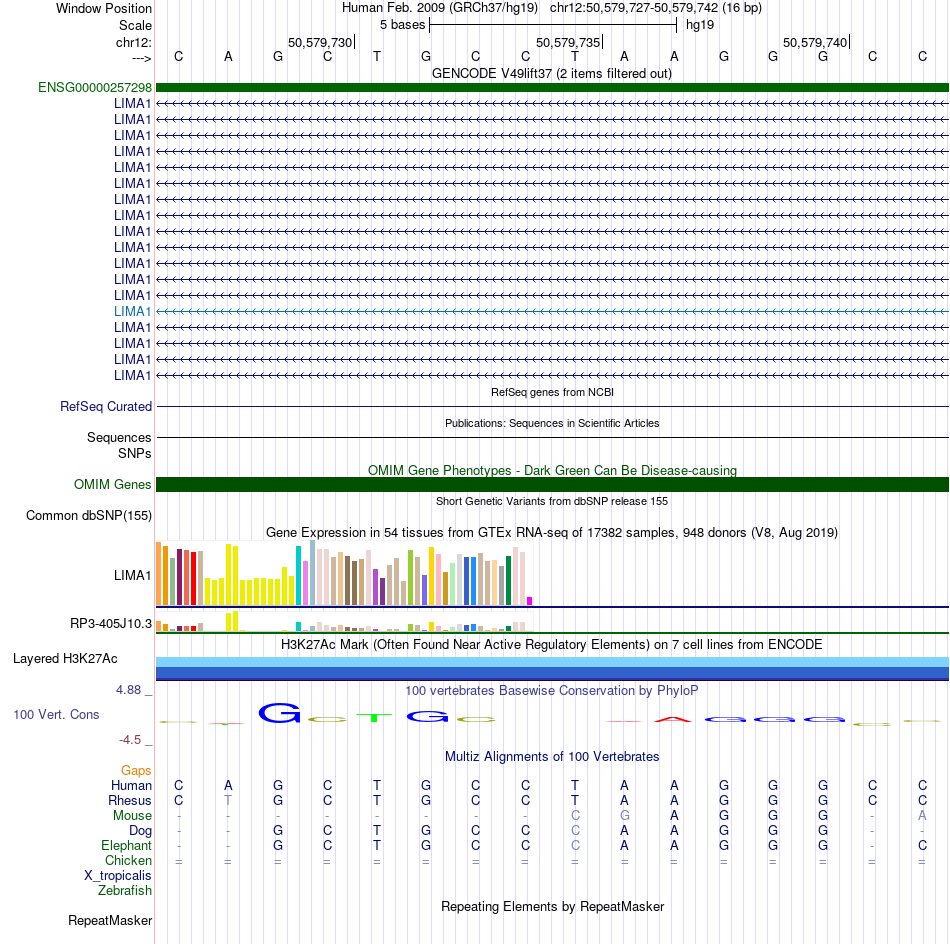Select the X_tropicalis alignment row label
Viewport: 950px width, 944px height.
point(118,876)
